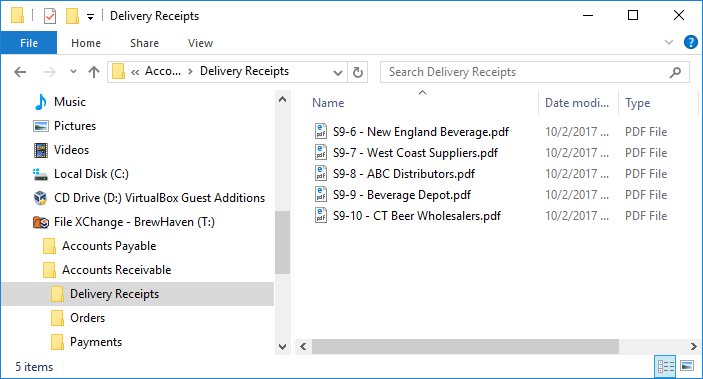Switch to Large icons view layout

[x=687, y=366]
